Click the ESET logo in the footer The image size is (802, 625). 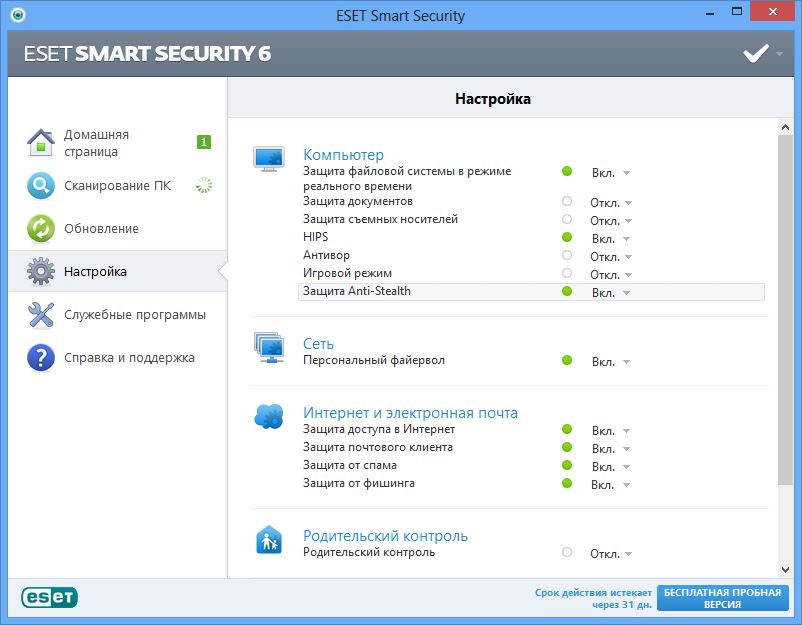click(x=50, y=597)
